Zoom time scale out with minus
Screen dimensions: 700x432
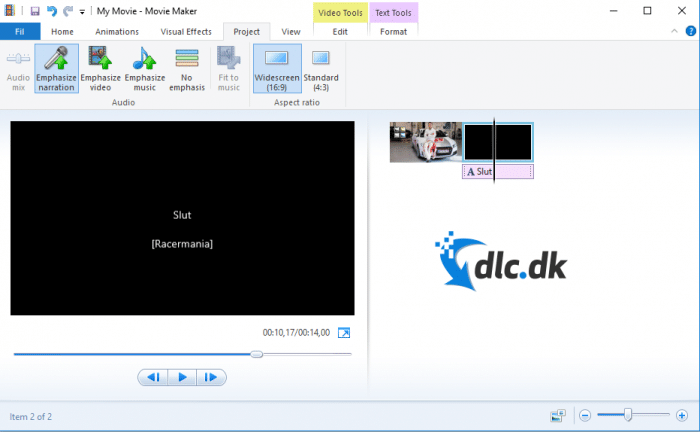click(x=585, y=416)
